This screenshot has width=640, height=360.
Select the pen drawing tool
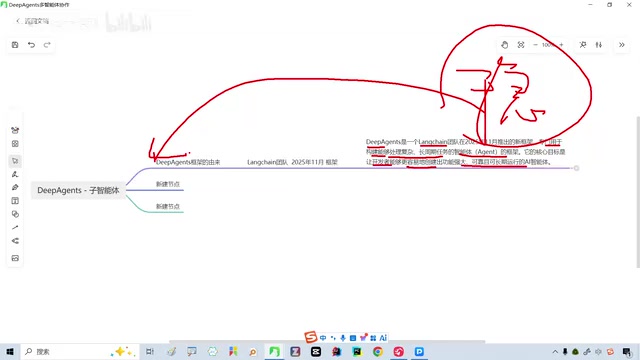[x=15, y=187]
